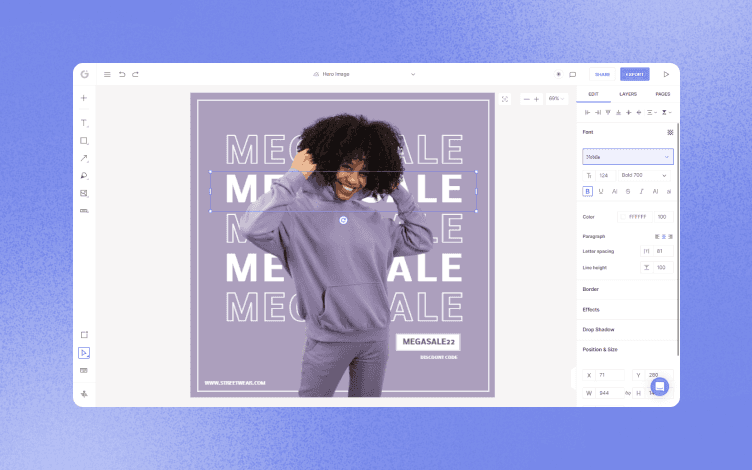The height and width of the screenshot is (470, 752).
Task: Zoom out with the minus icon
Action: (x=527, y=99)
